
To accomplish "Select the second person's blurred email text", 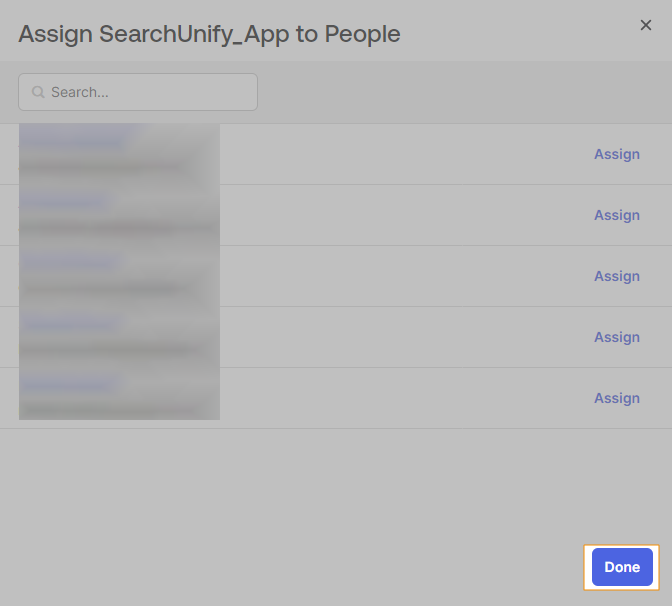I will (115, 227).
